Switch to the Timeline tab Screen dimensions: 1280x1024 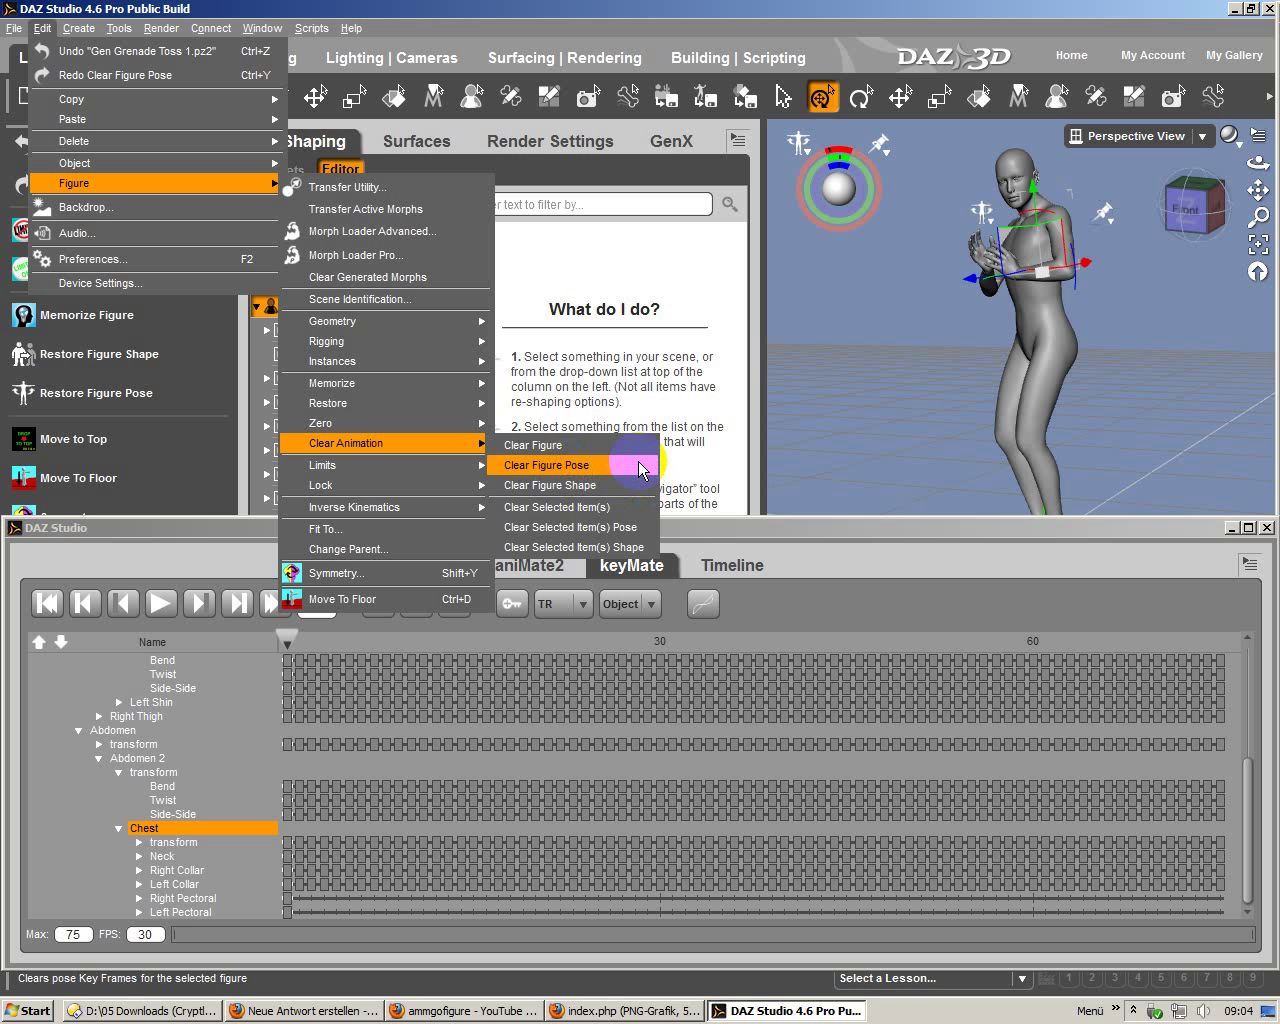coord(731,565)
